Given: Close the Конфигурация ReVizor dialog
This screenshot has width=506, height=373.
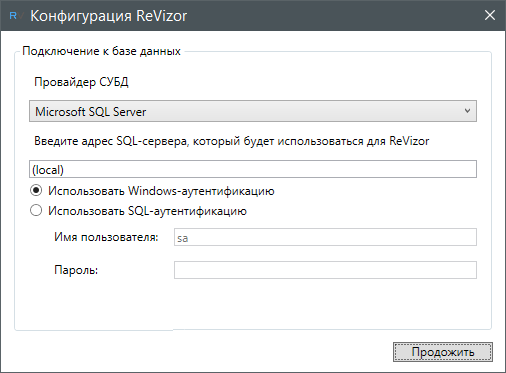Looking at the screenshot, I should click(x=490, y=15).
